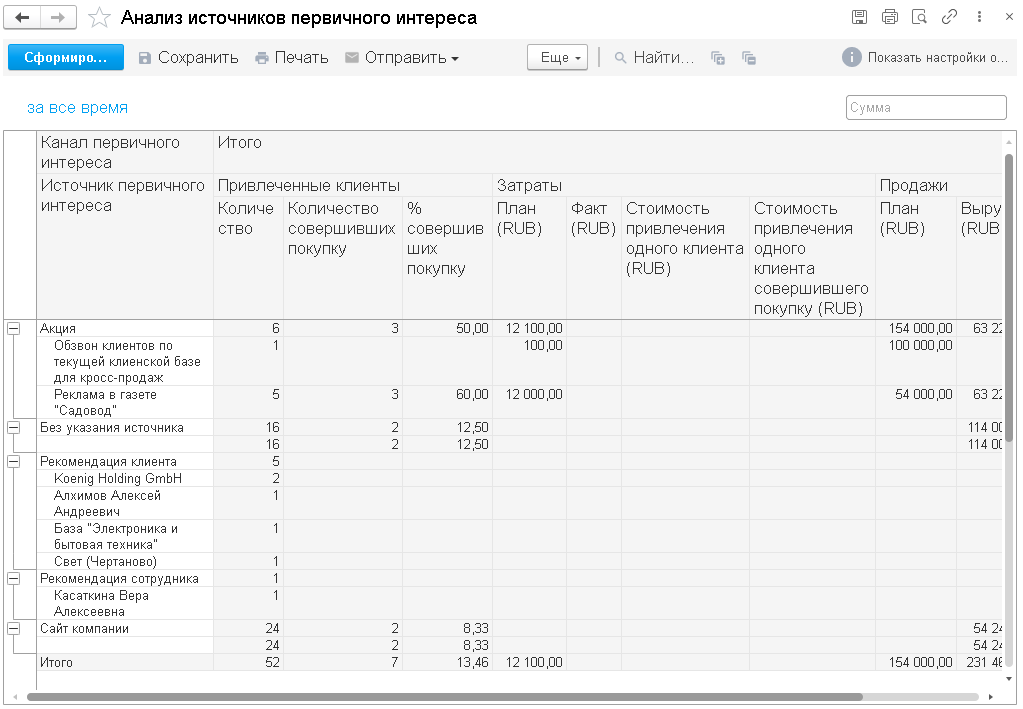Click Печать in the toolbar
Image resolution: width=1023 pixels, height=709 pixels.
(x=292, y=57)
